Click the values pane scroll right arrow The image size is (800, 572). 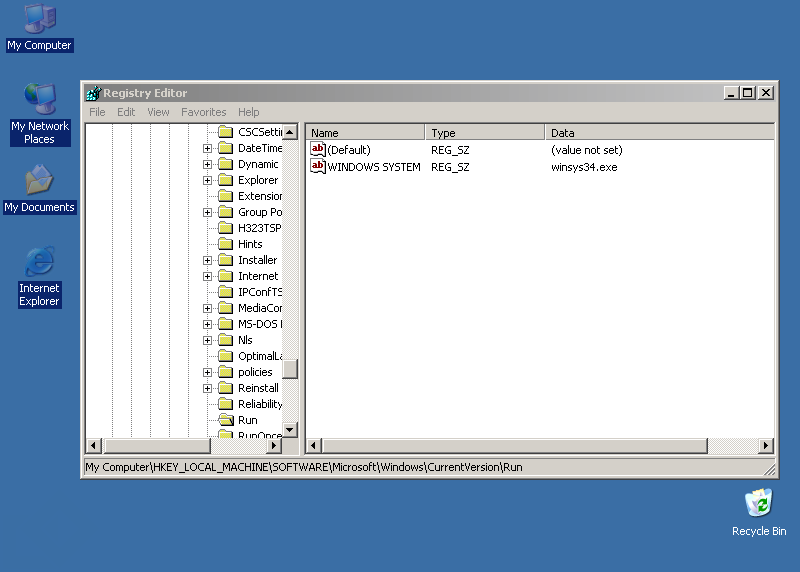coord(765,445)
